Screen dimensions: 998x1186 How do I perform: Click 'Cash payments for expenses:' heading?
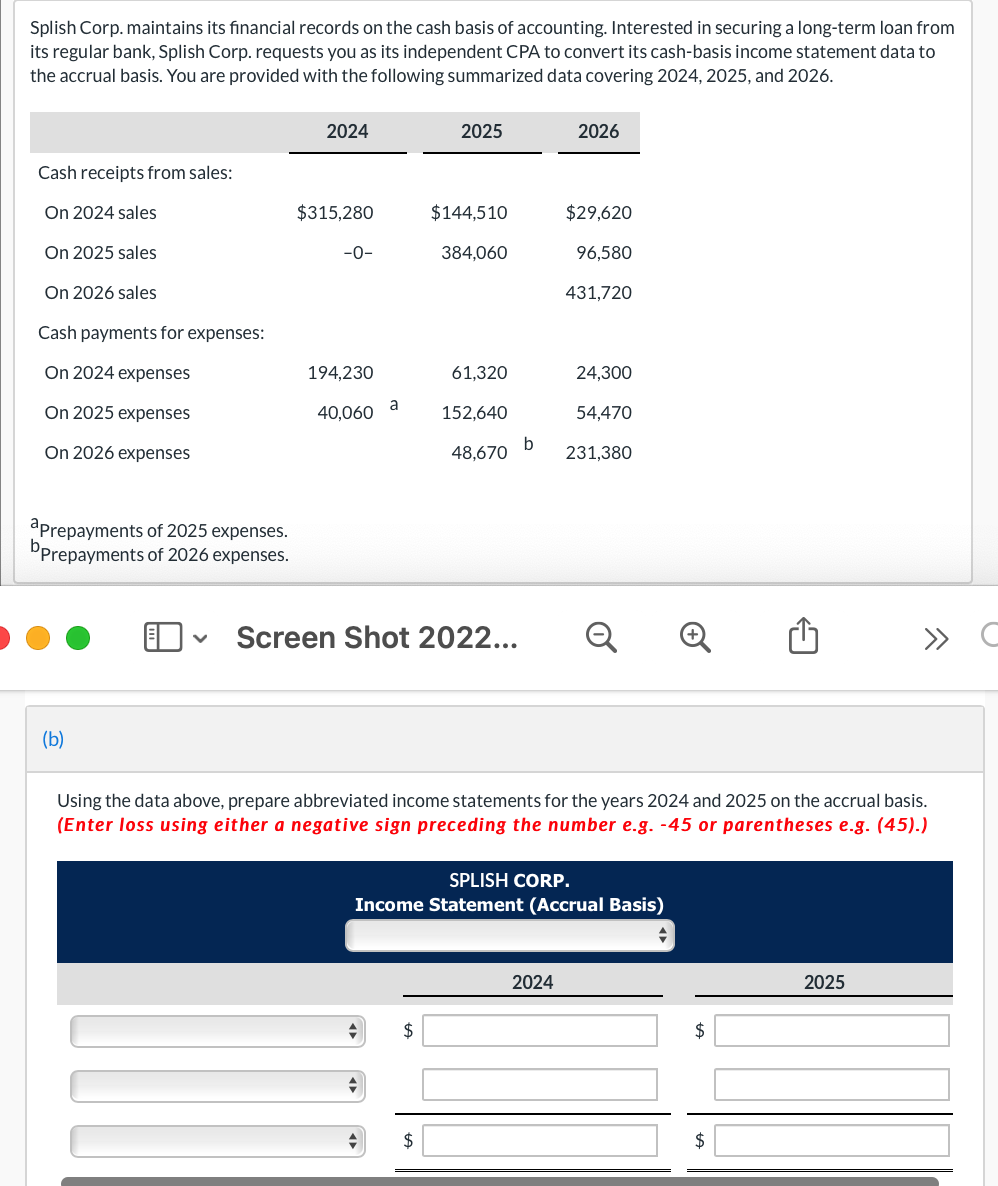coord(151,334)
